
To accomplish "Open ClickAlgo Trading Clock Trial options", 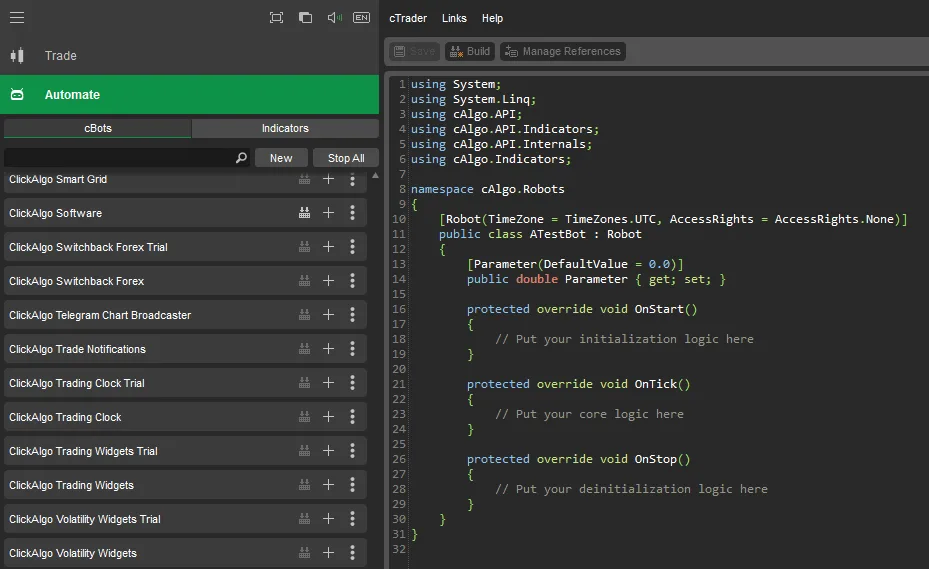I will tap(353, 383).
